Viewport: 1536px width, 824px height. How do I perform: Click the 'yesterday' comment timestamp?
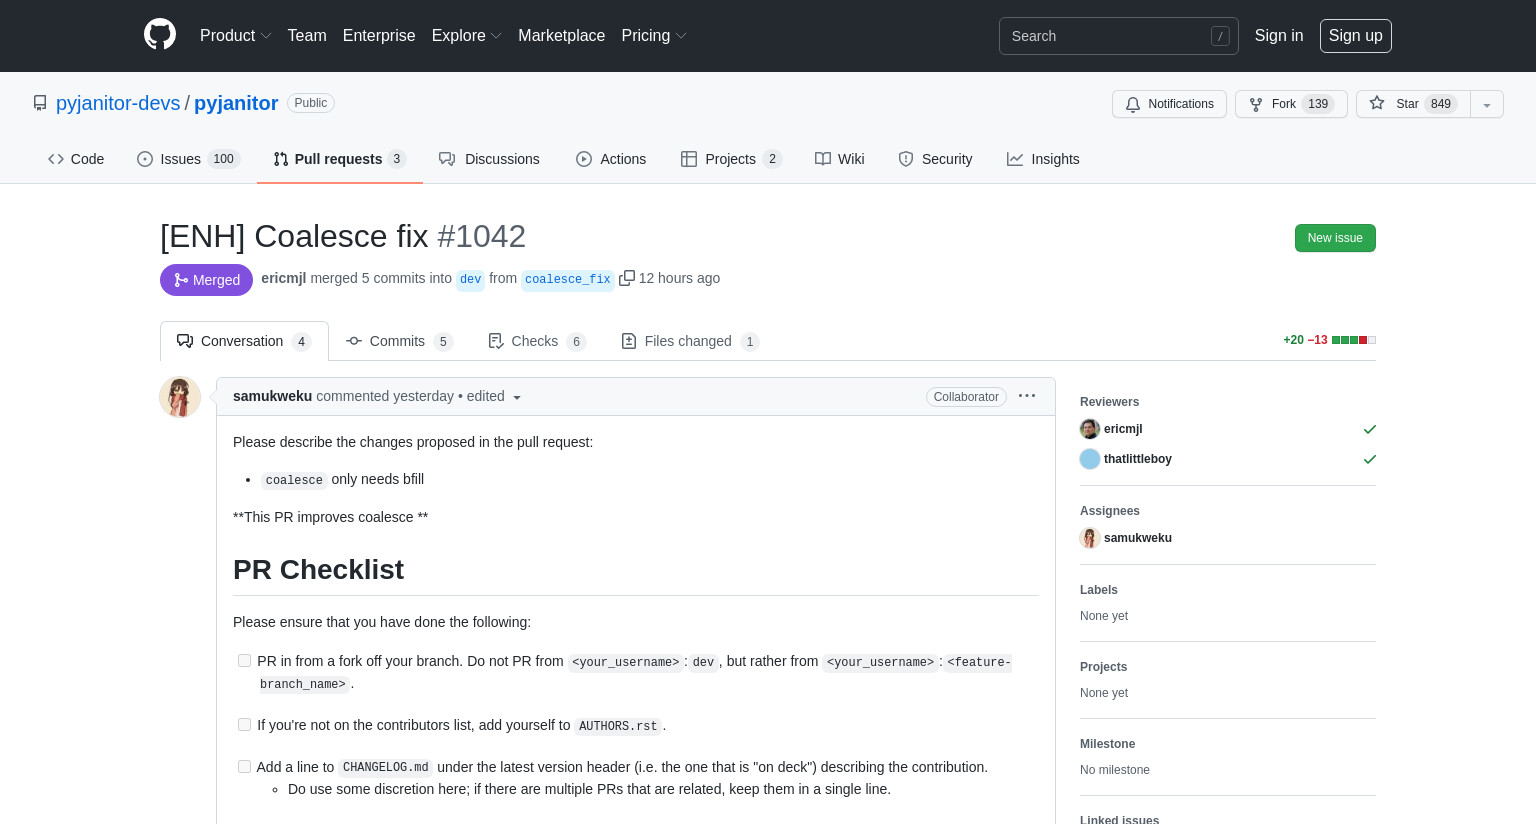423,396
